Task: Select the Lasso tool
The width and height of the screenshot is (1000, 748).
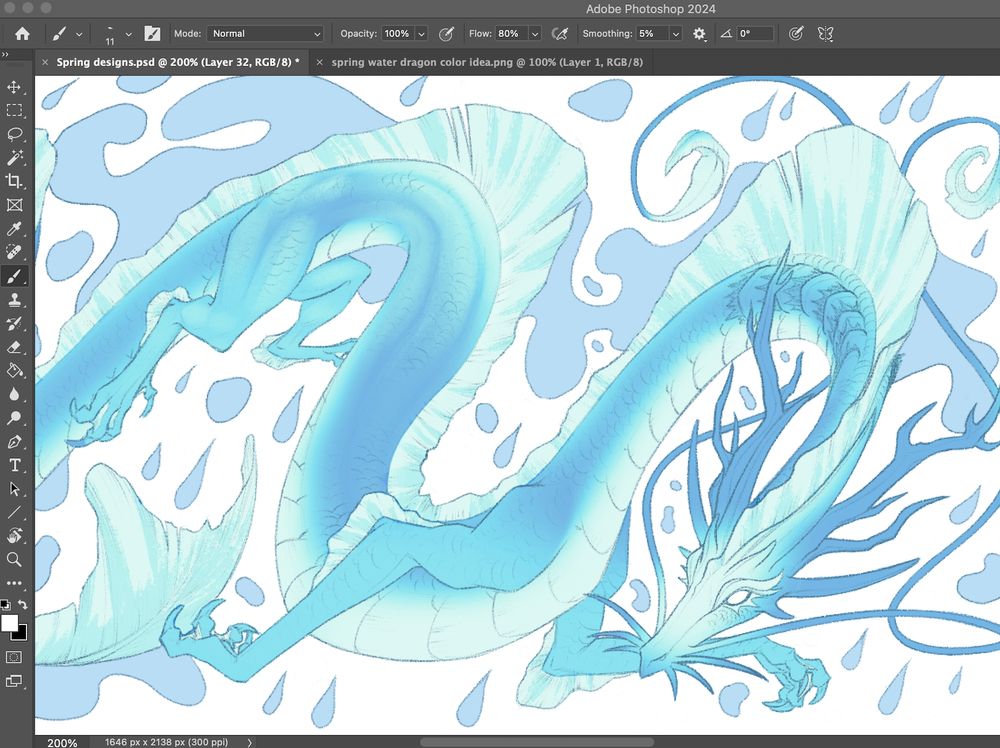Action: tap(15, 134)
